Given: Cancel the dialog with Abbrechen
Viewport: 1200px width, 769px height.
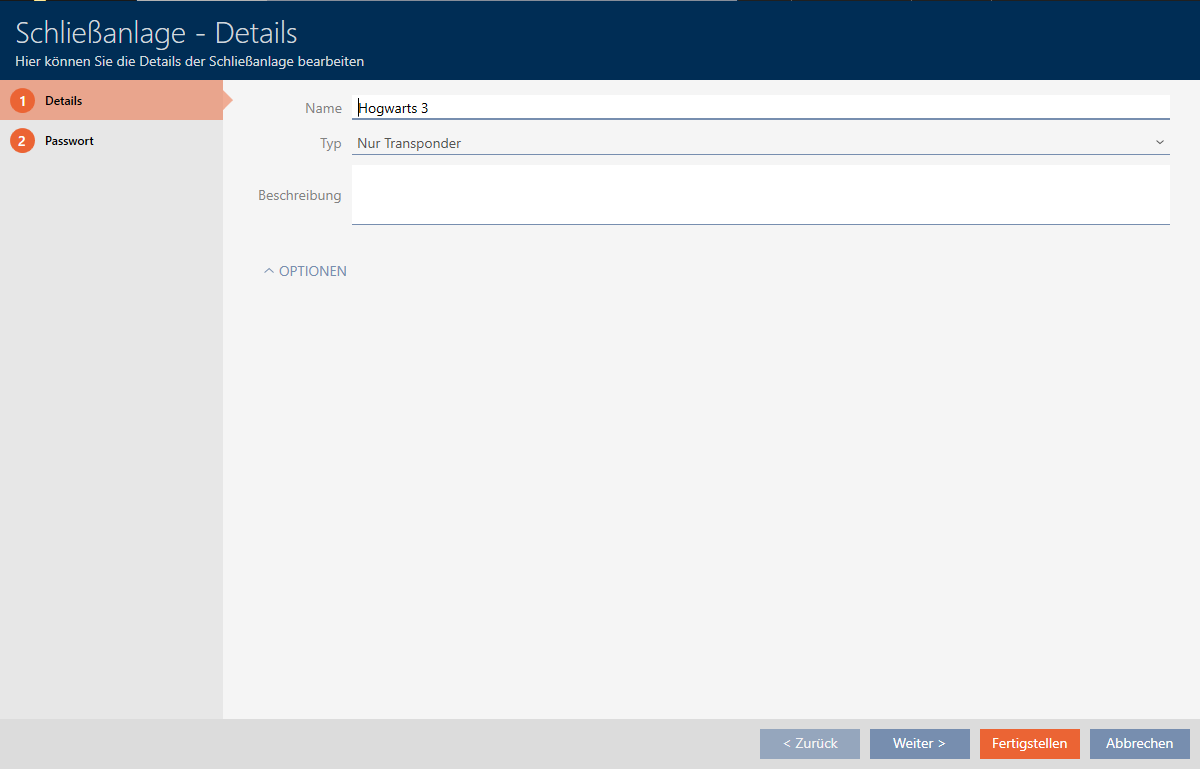Looking at the screenshot, I should 1139,743.
